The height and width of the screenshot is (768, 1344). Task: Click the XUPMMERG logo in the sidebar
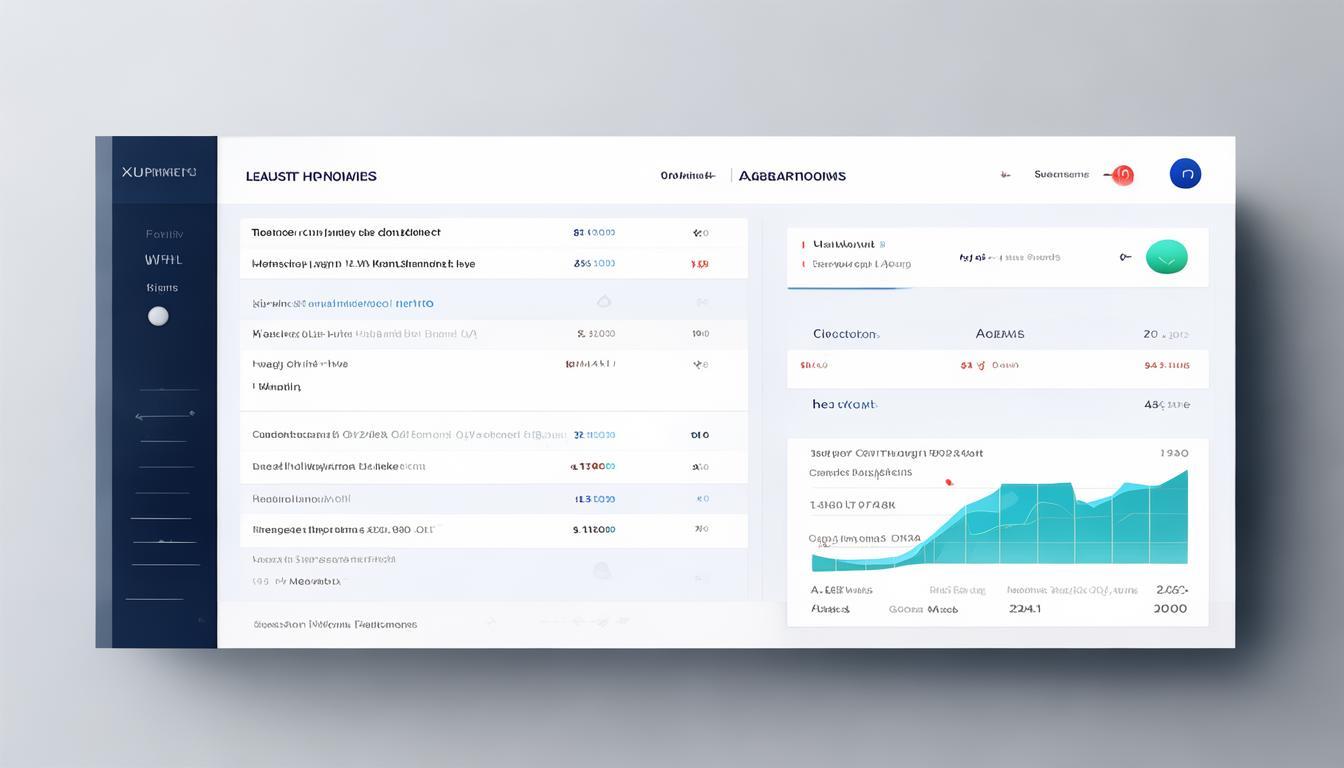(x=159, y=172)
